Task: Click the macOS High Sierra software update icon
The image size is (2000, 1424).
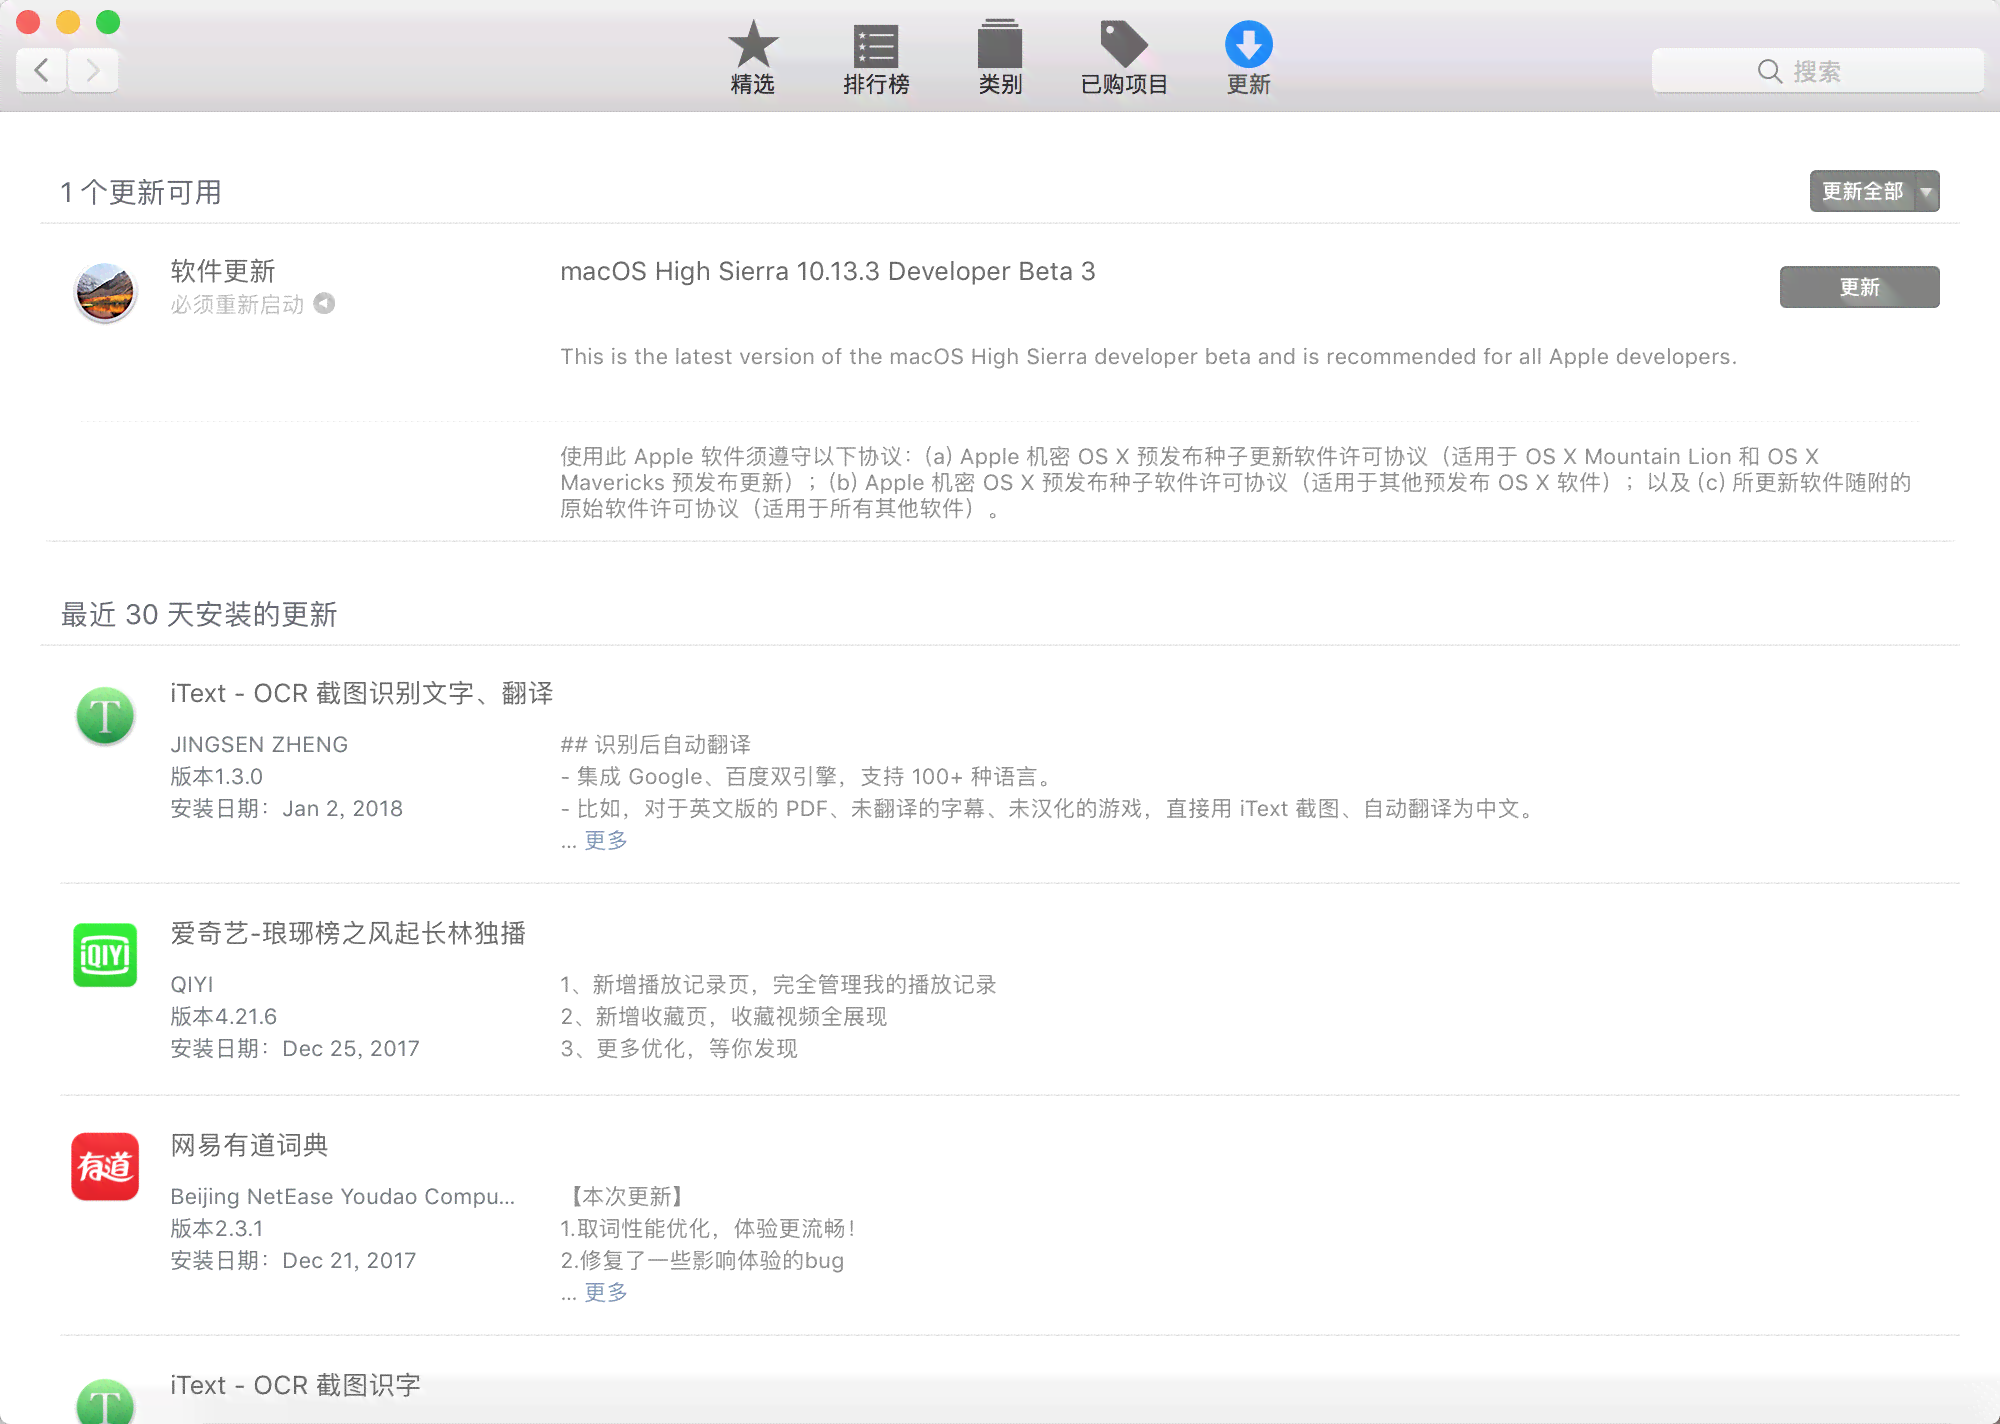Action: (x=105, y=292)
